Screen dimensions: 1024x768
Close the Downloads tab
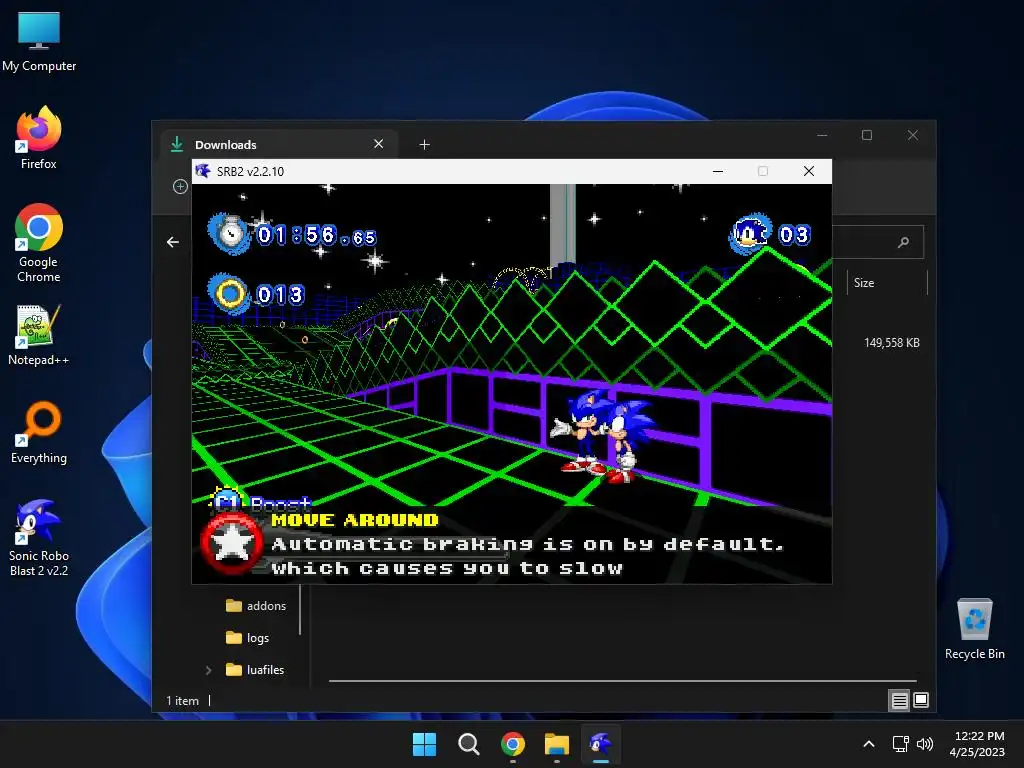pos(379,144)
